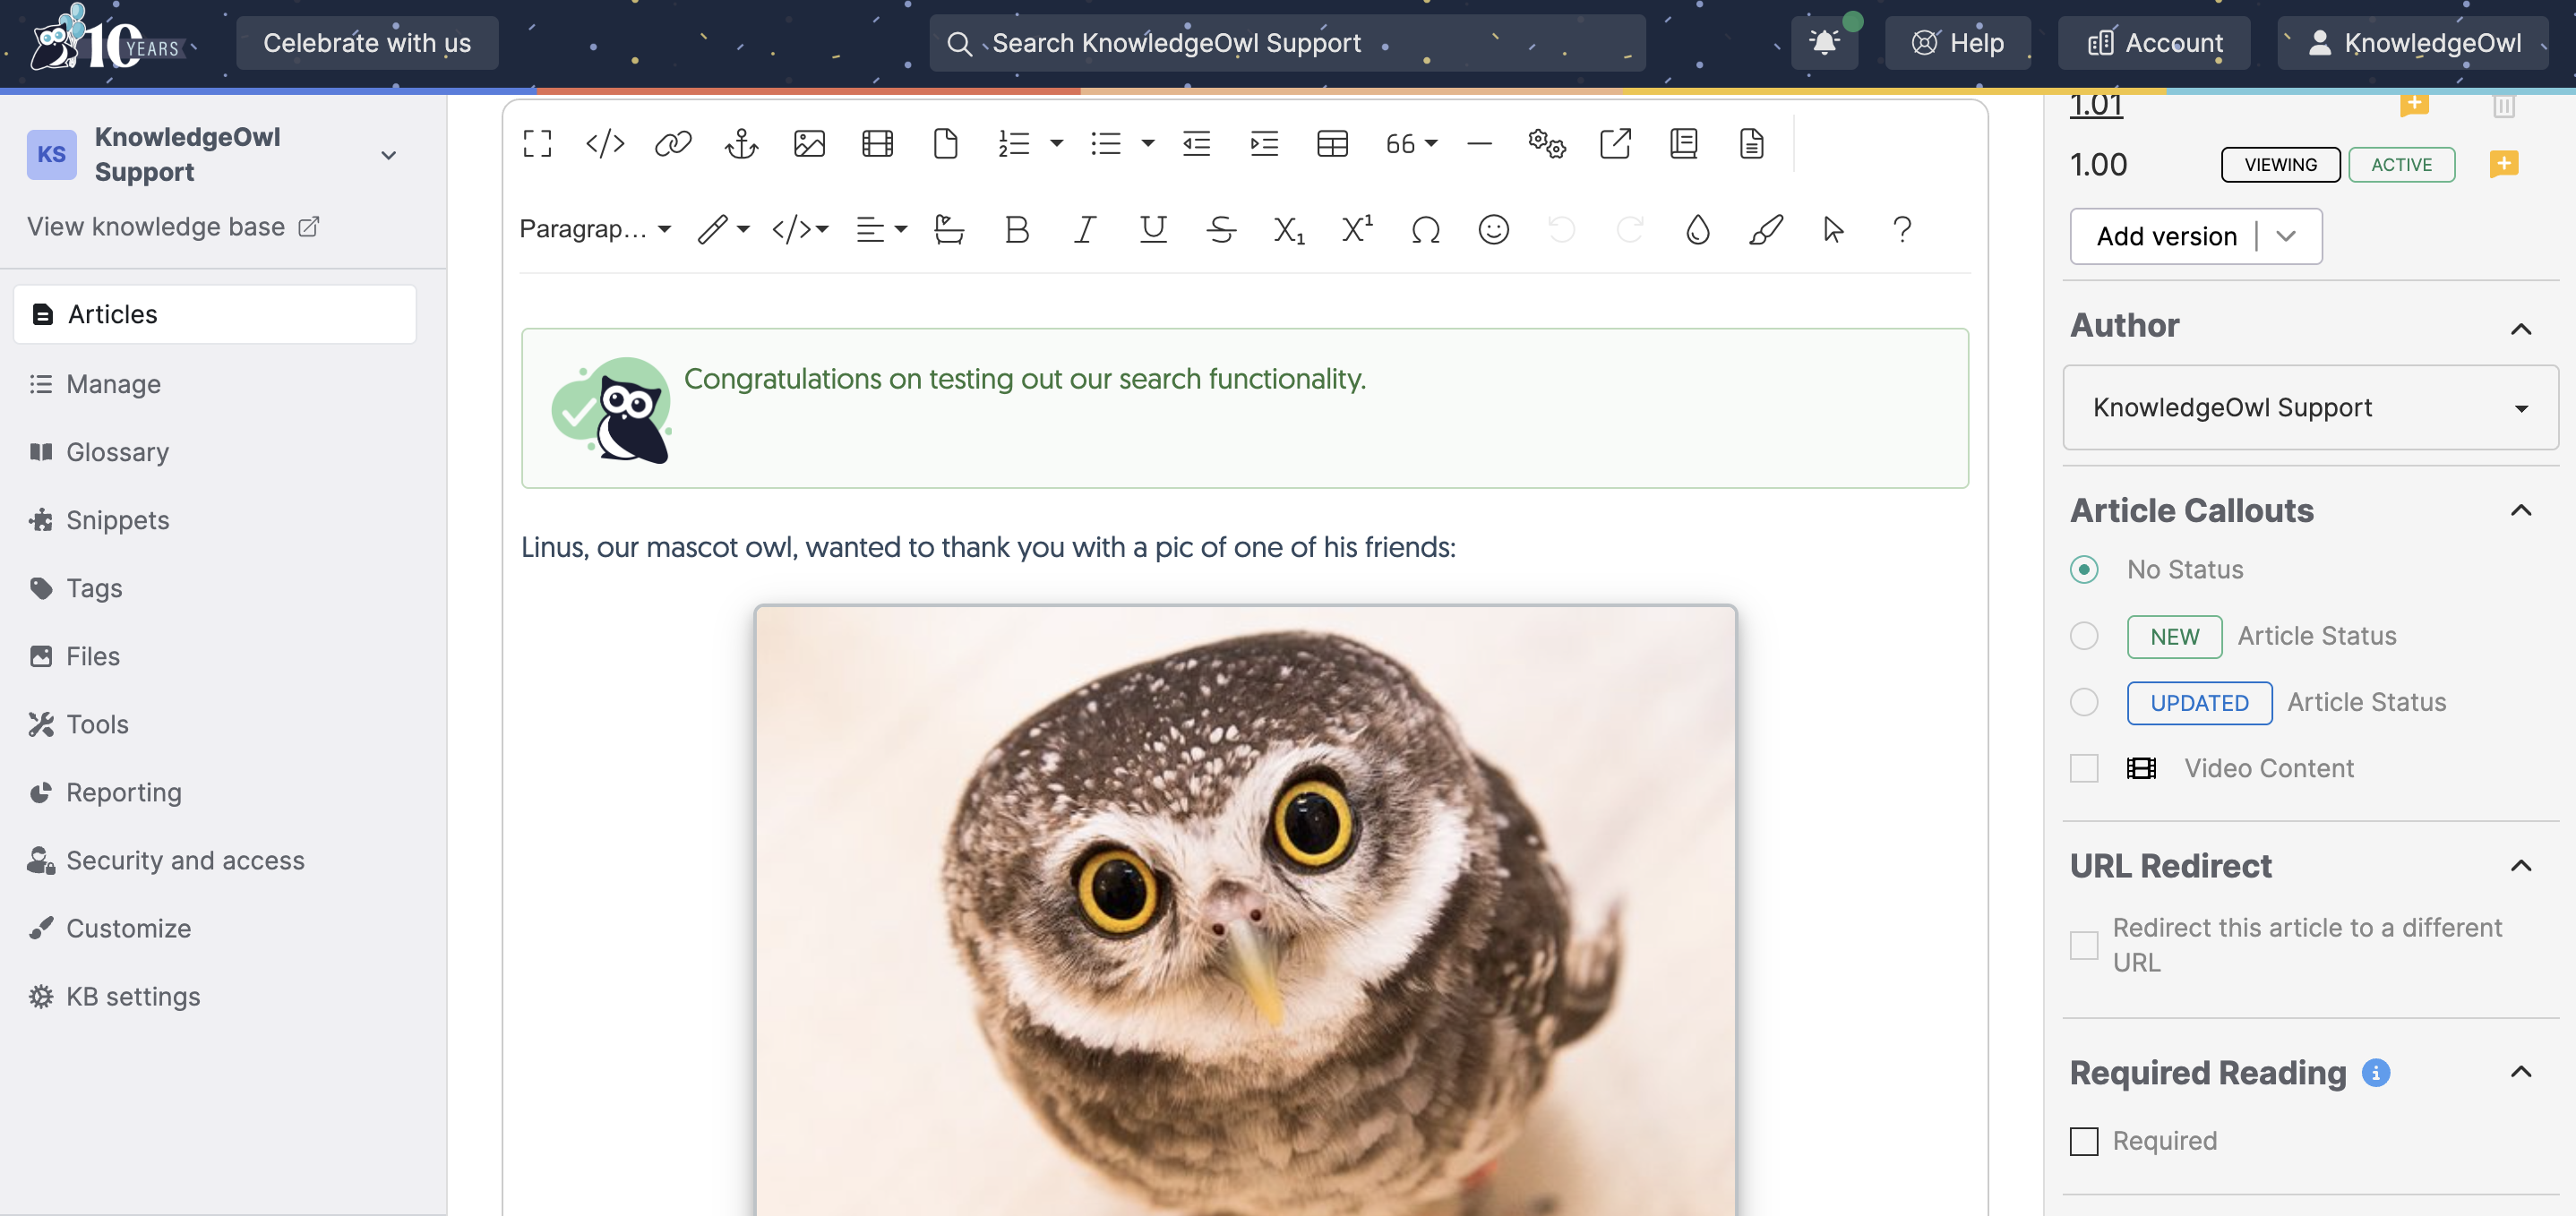Open the Author dropdown KnowledgeOwl Support

pyautogui.click(x=2310, y=407)
